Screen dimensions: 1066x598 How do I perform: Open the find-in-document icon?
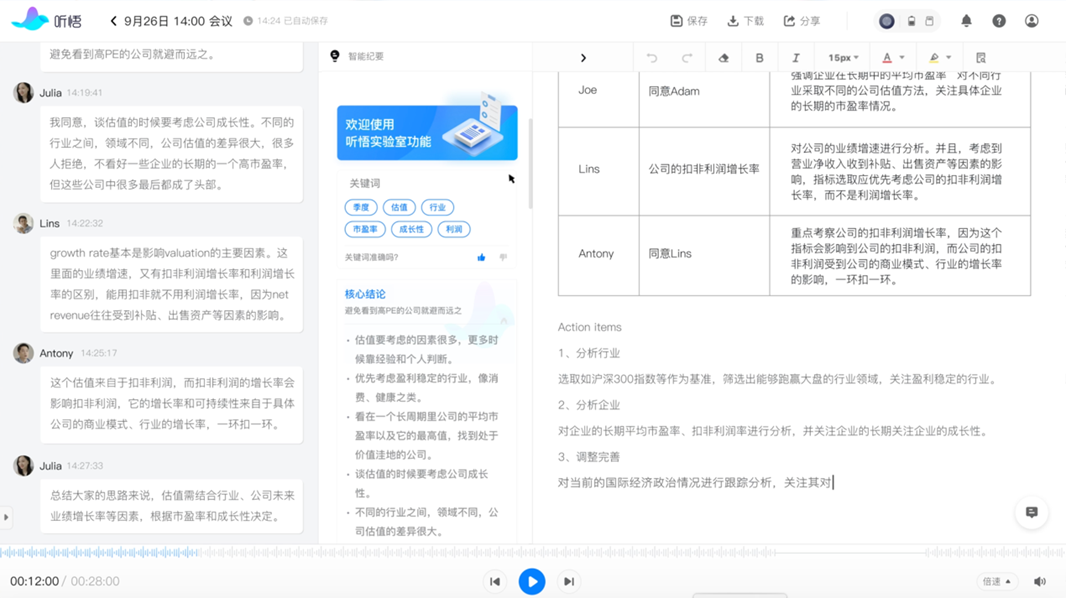click(980, 58)
